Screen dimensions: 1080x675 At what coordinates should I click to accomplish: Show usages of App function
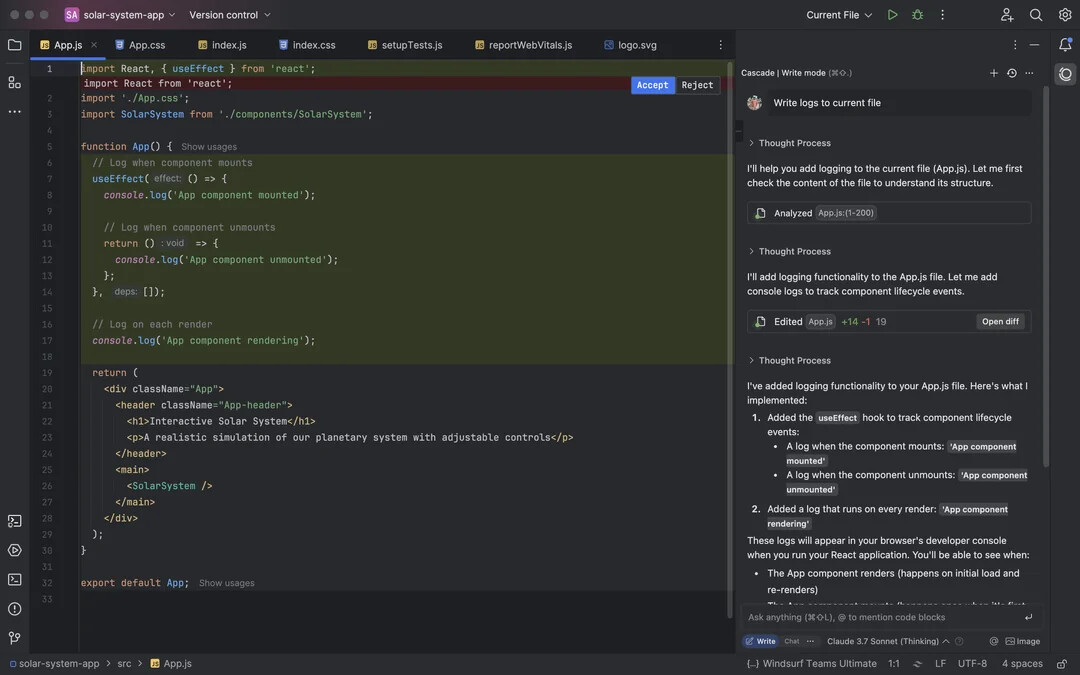click(x=209, y=147)
